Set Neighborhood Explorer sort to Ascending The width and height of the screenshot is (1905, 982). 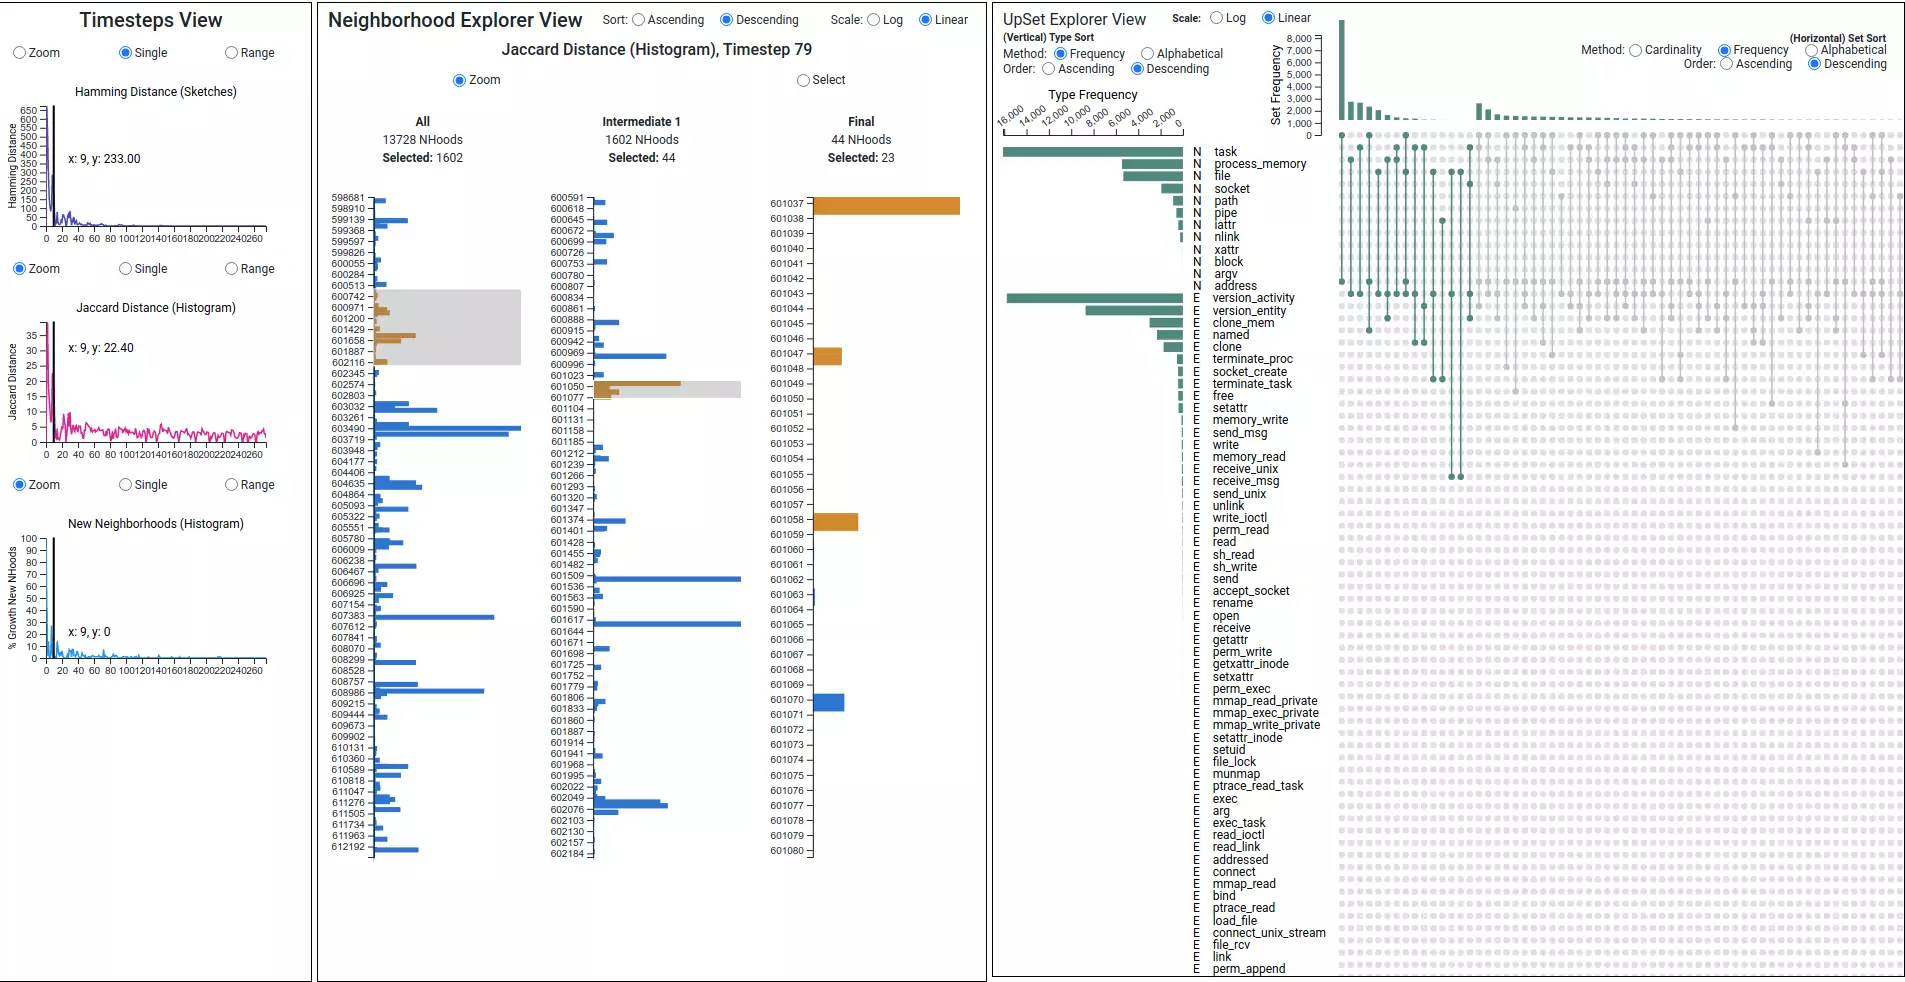coord(638,20)
